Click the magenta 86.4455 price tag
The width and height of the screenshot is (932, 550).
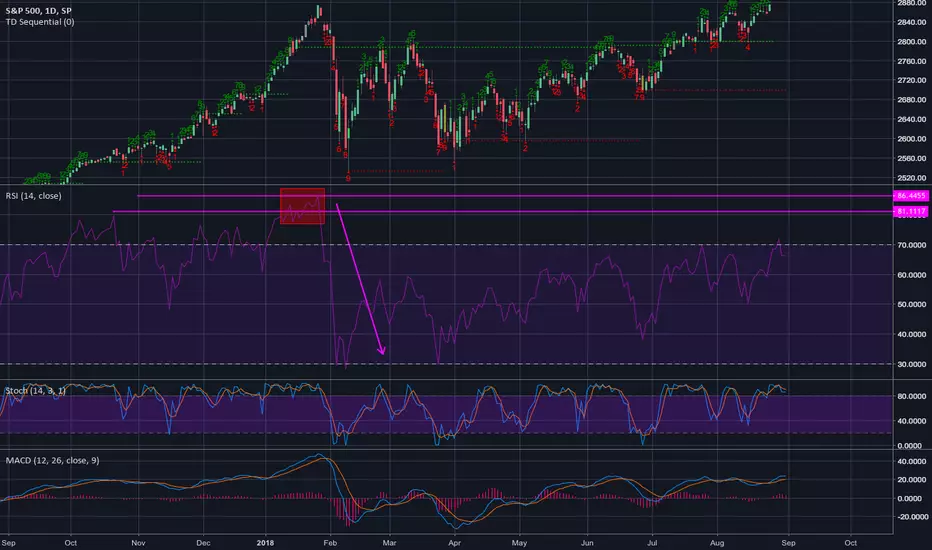(x=911, y=196)
